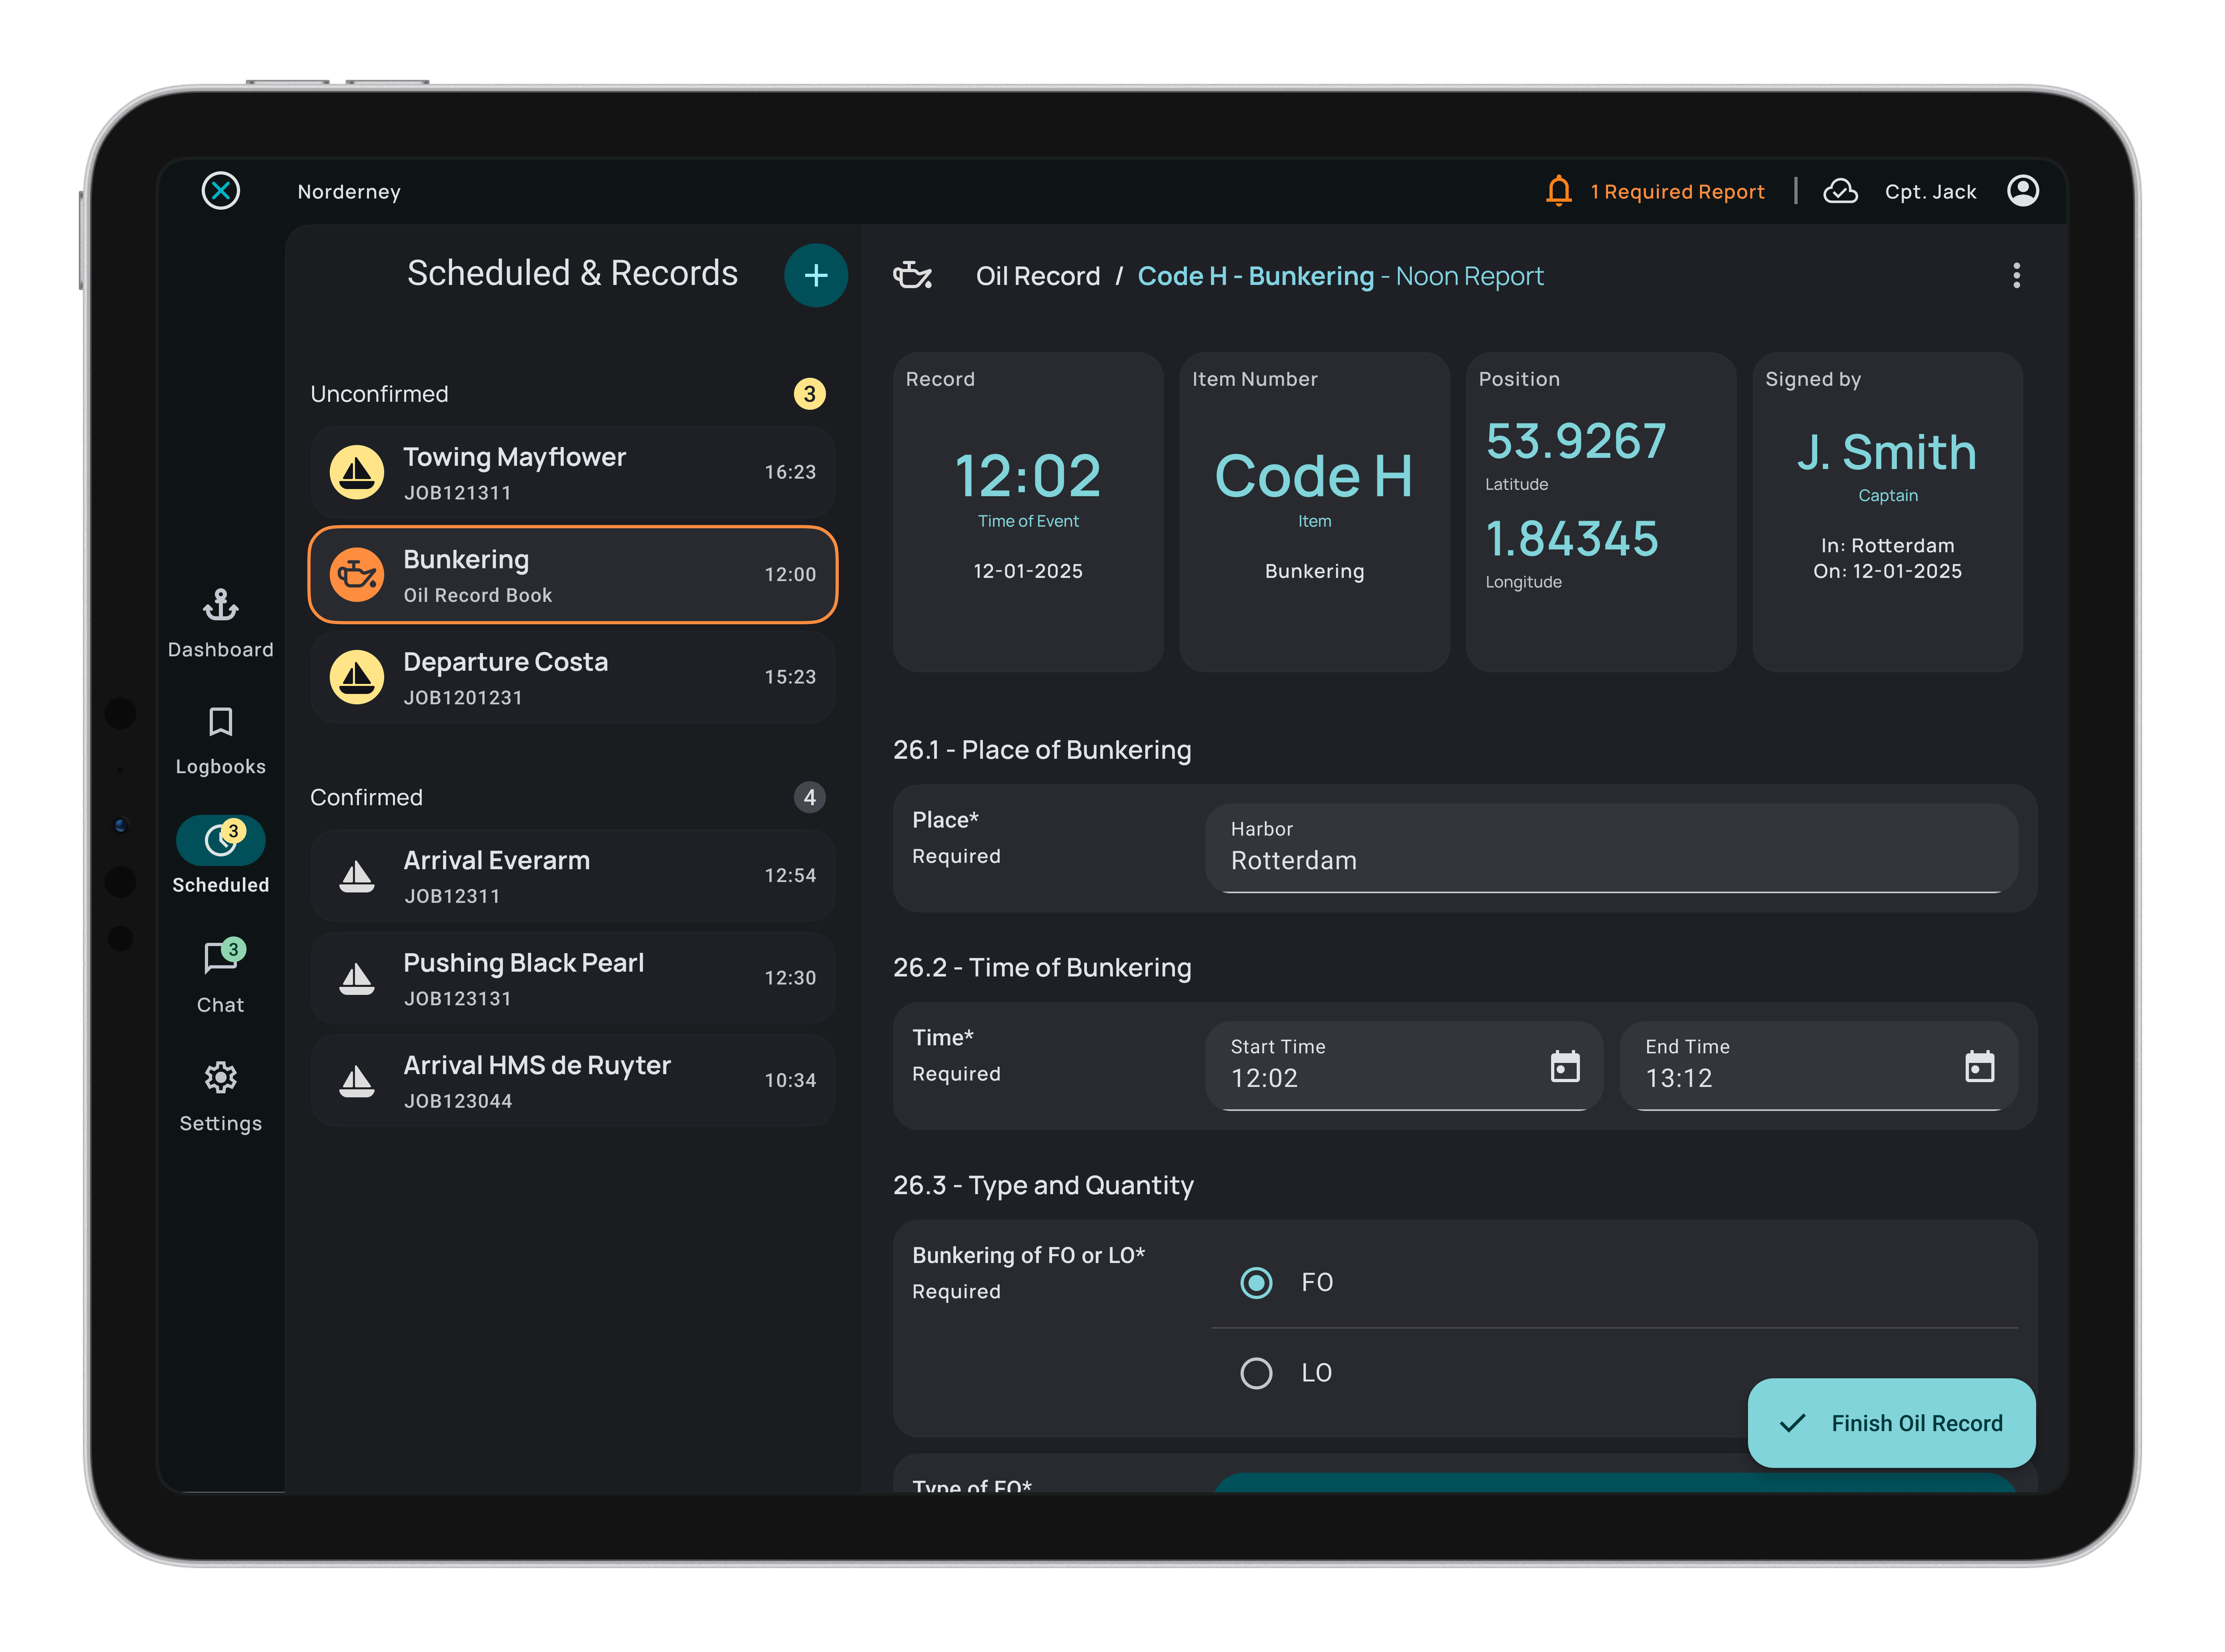Click Confirmed section label
Viewport: 2225px width, 1652px height.
[x=366, y=797]
